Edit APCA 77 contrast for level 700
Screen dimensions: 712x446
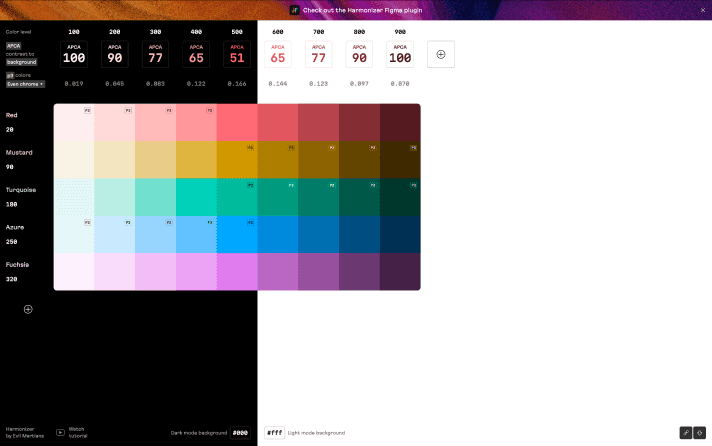[318, 55]
